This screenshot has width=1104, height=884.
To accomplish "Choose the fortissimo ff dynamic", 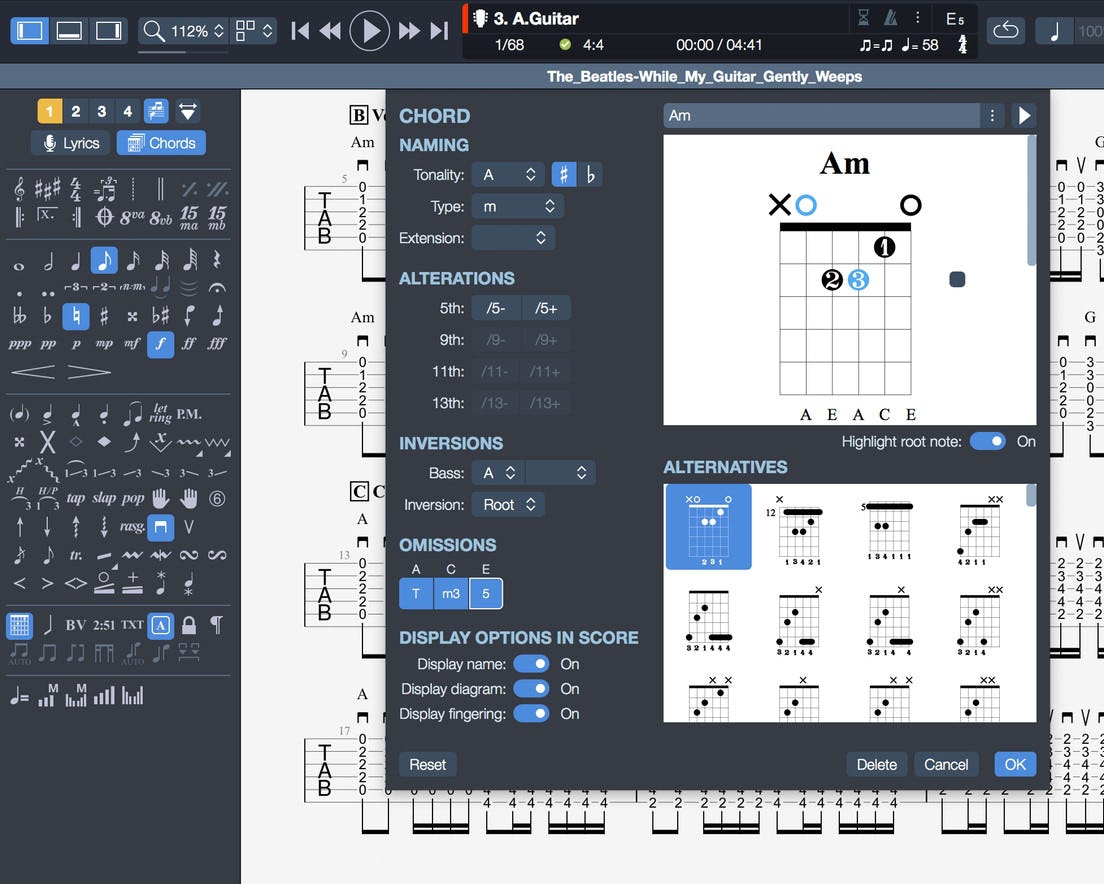I will 189,344.
